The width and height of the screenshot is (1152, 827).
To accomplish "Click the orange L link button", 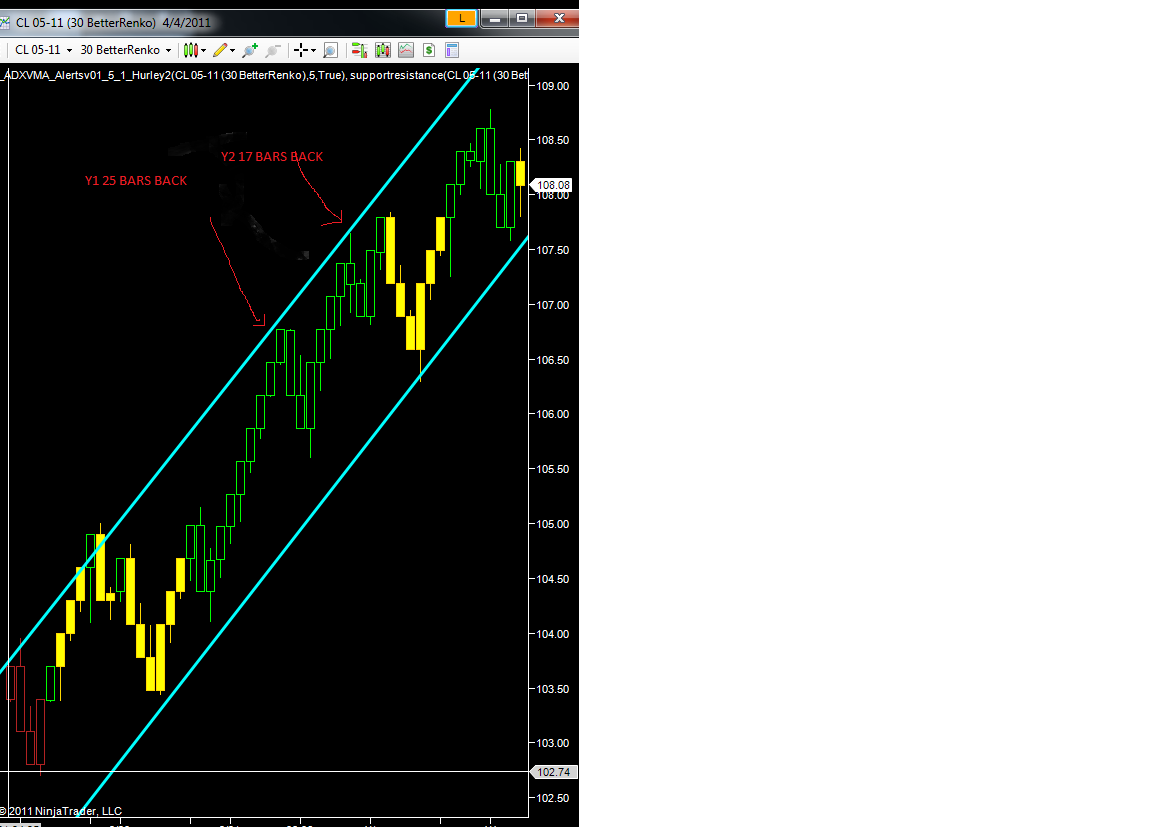I will click(x=461, y=18).
